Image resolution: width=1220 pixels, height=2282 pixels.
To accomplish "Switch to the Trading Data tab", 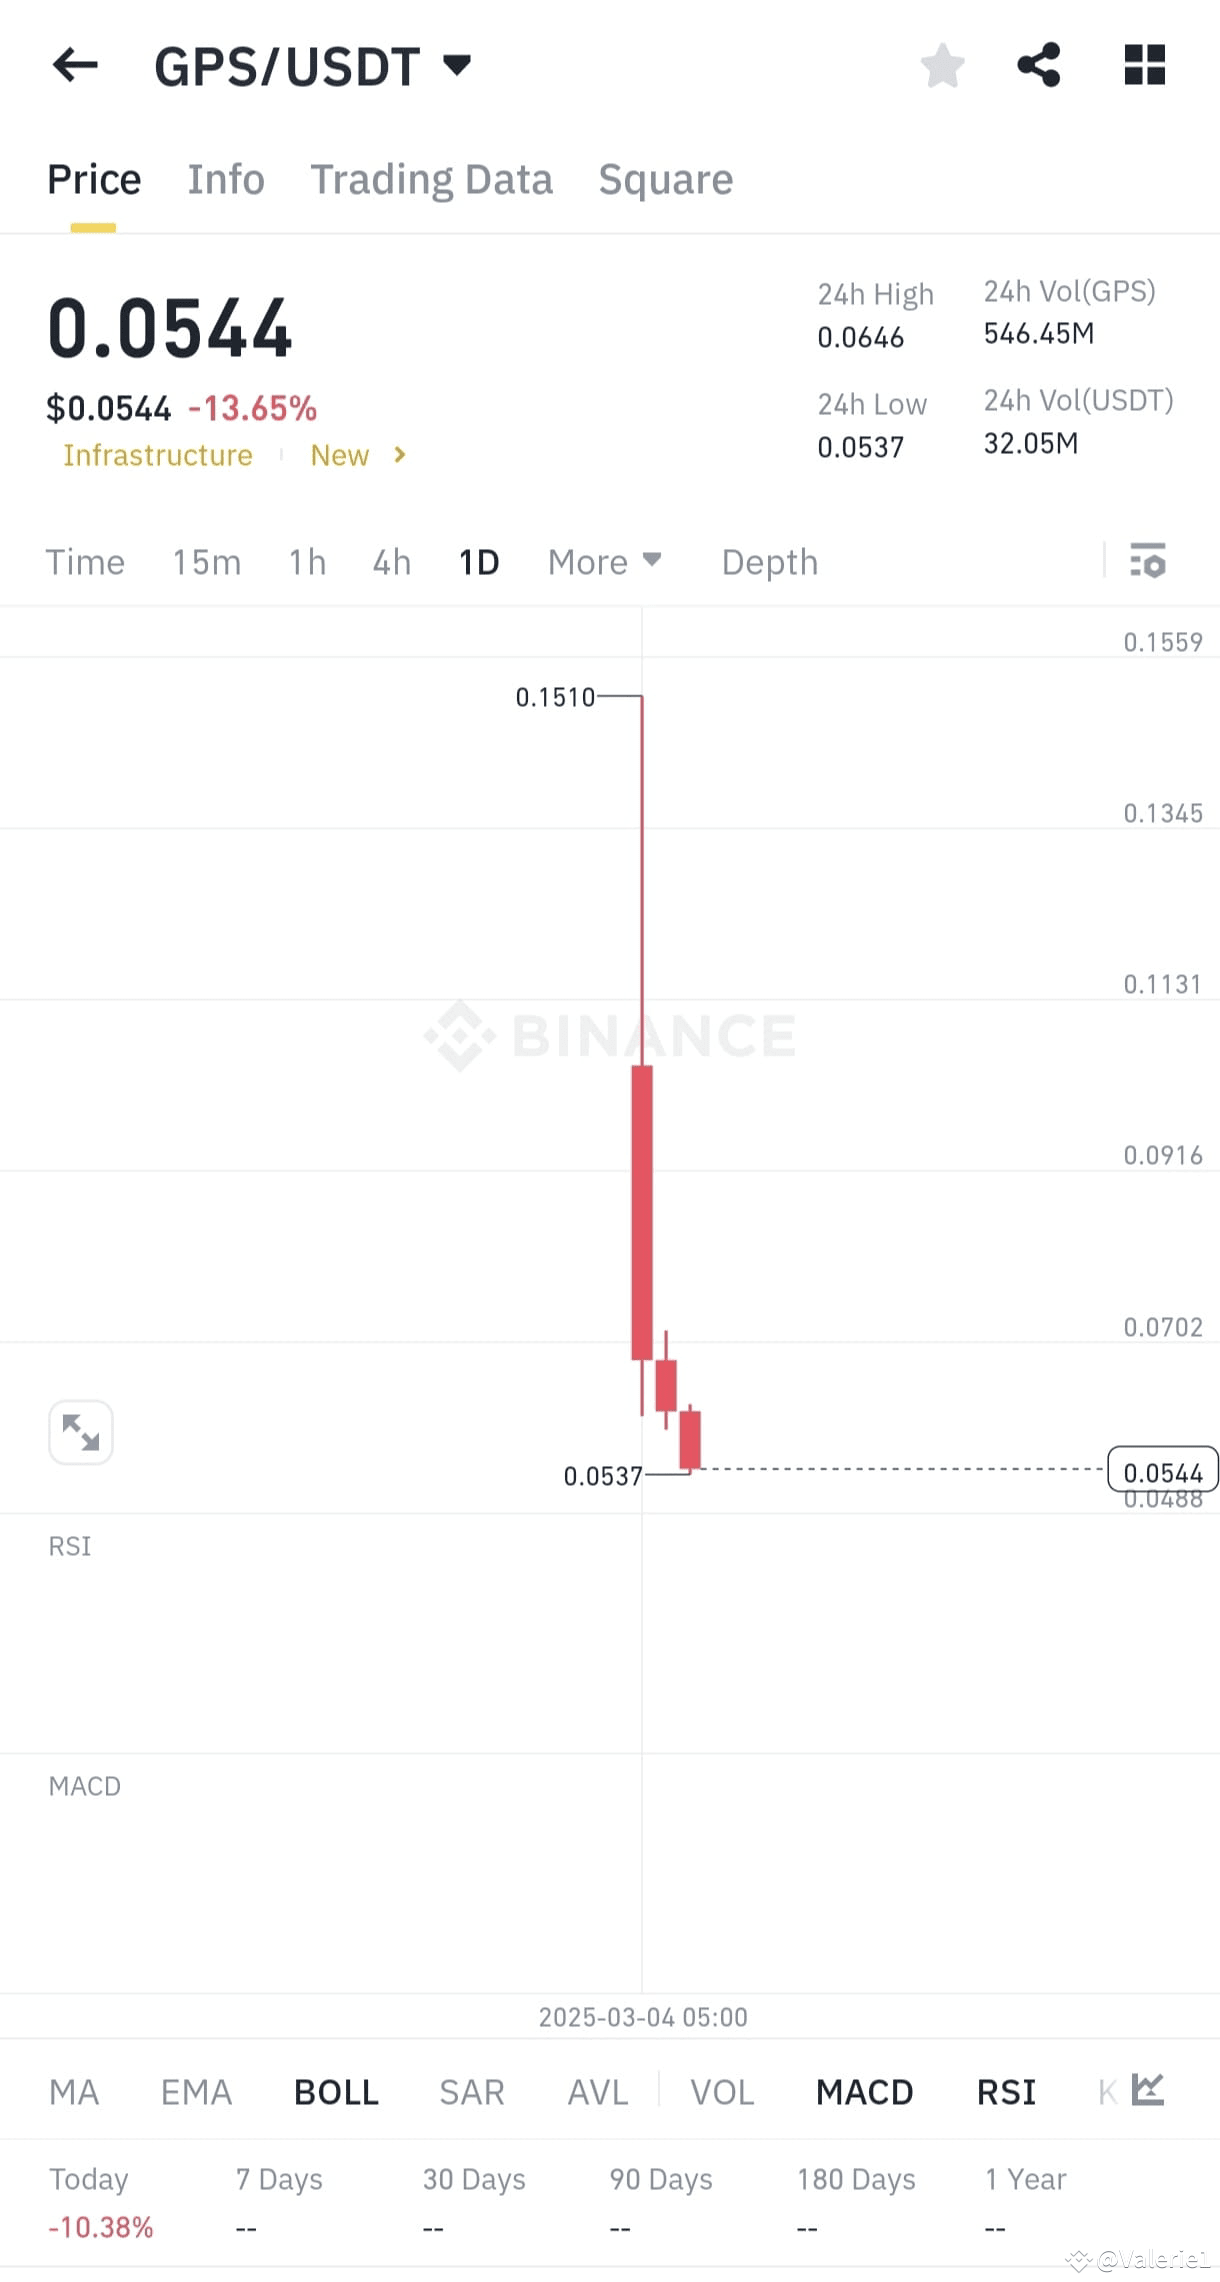I will pos(432,178).
